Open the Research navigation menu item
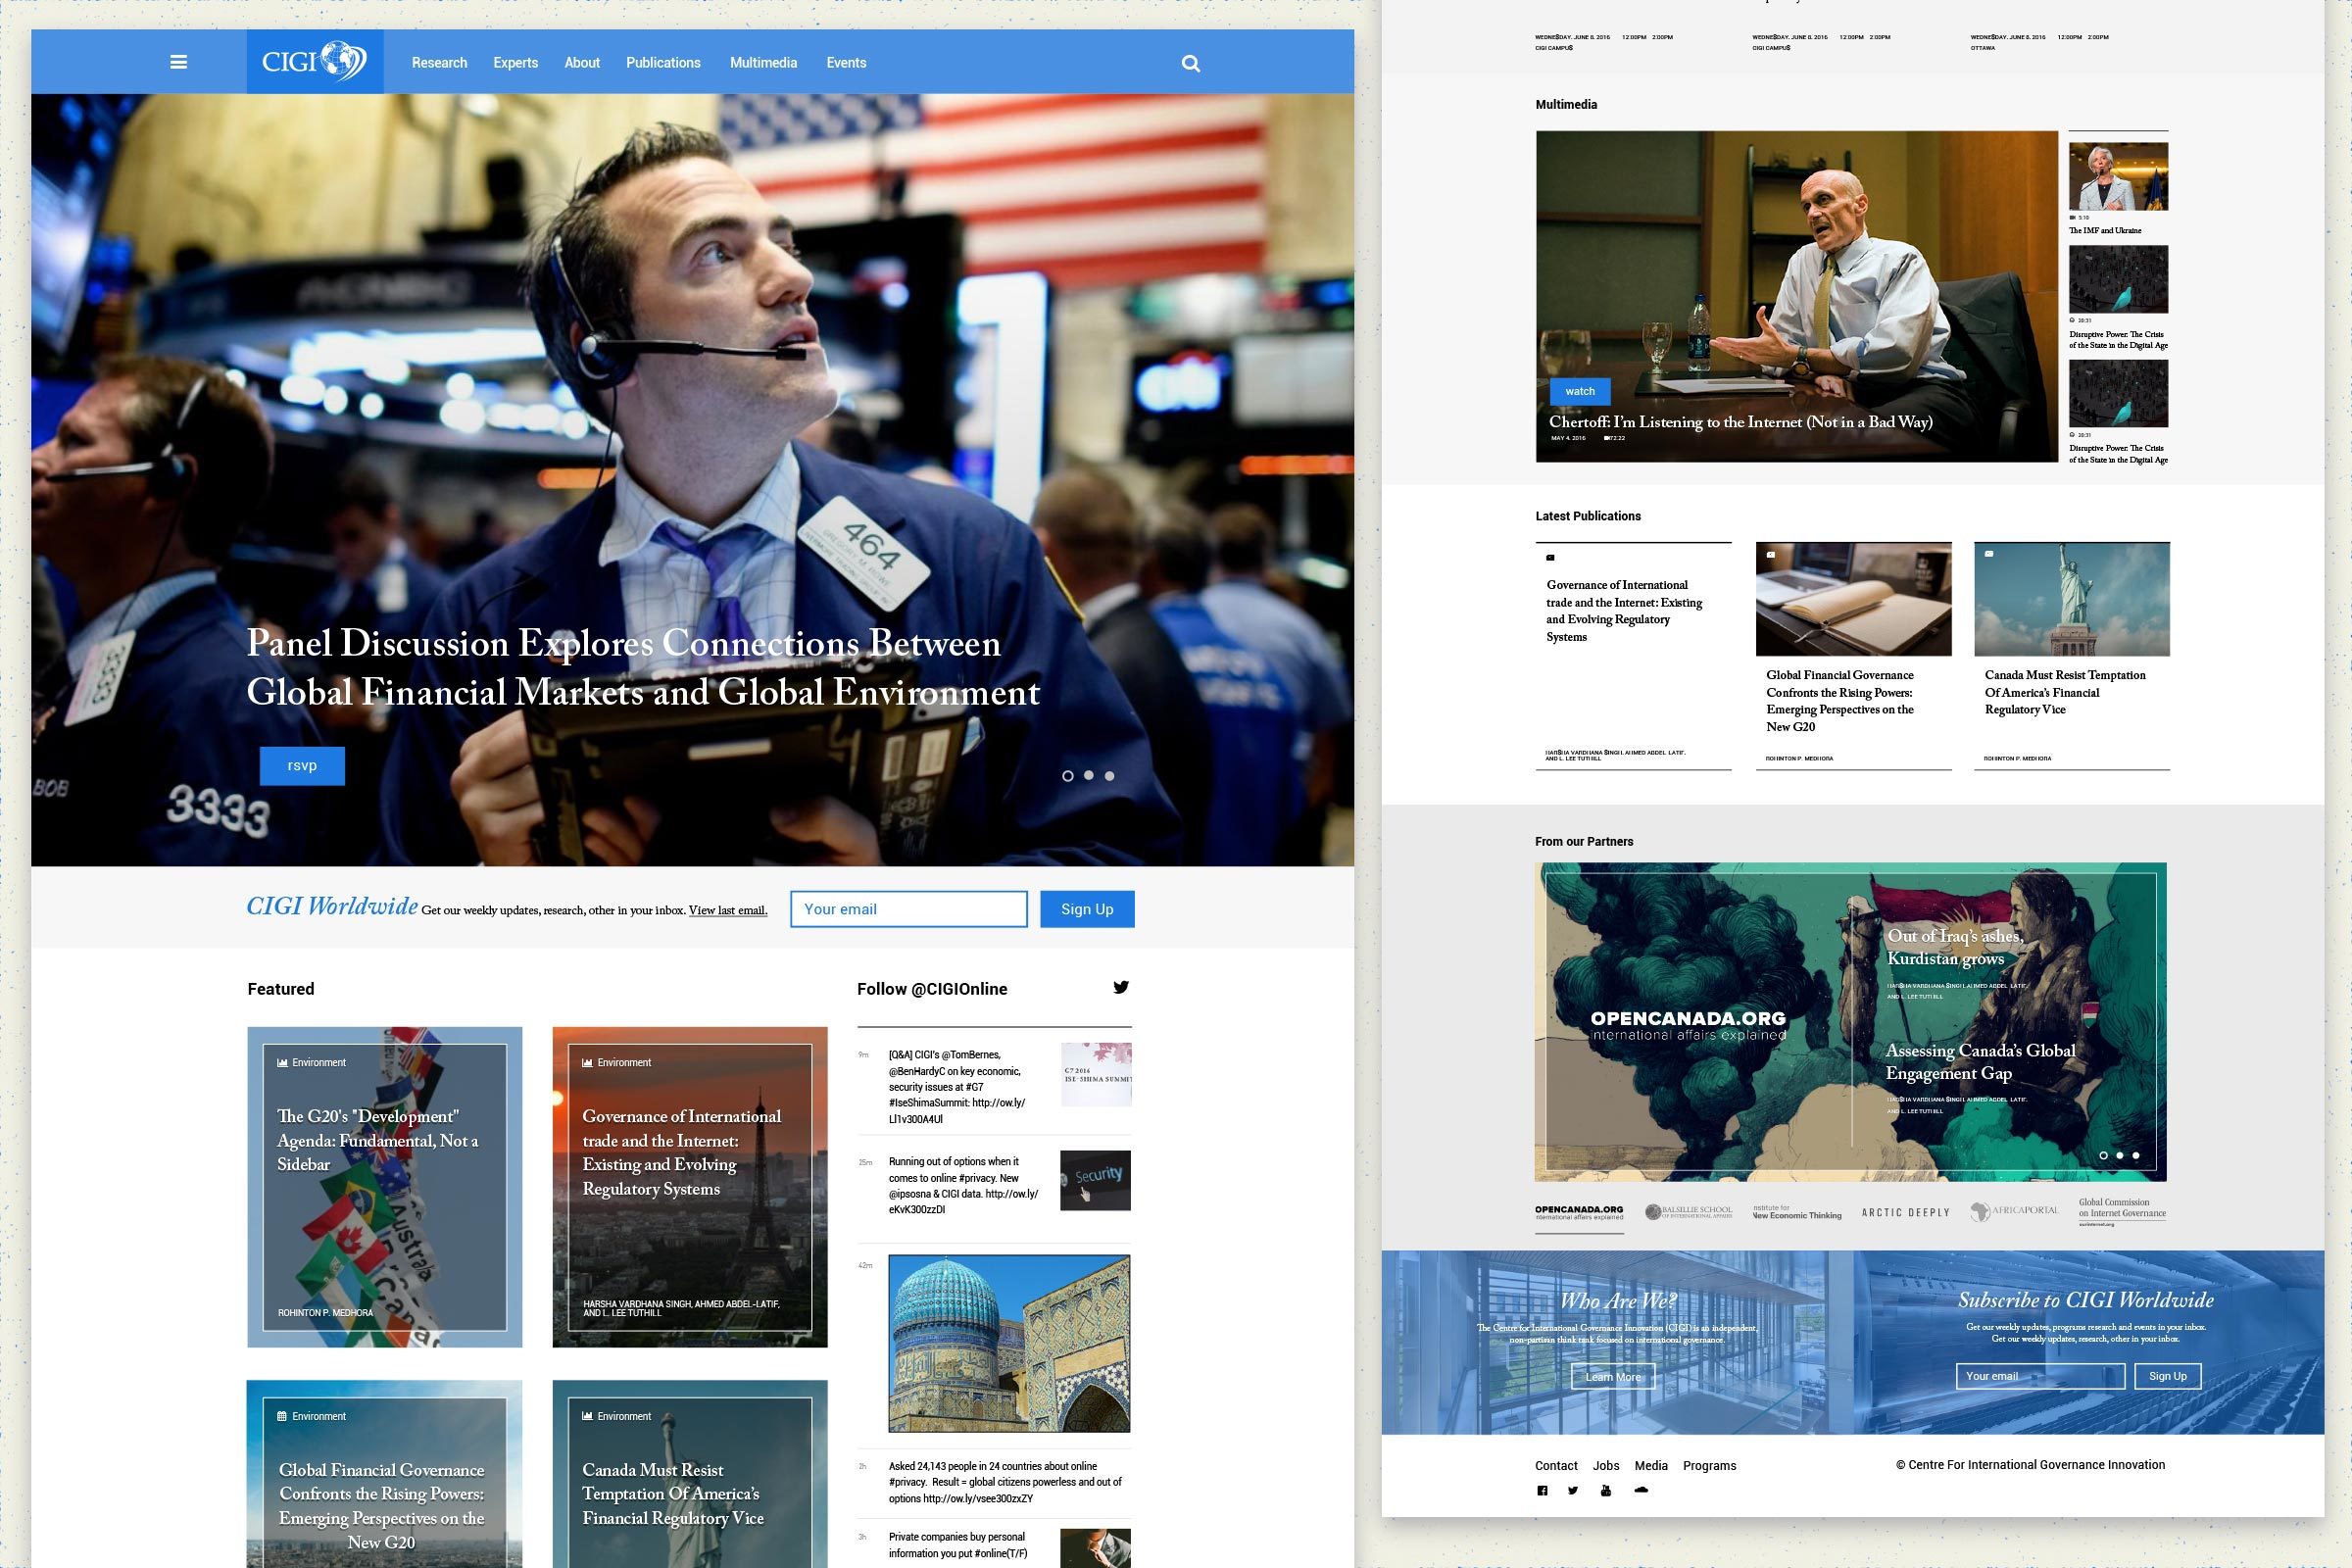 pos(437,61)
